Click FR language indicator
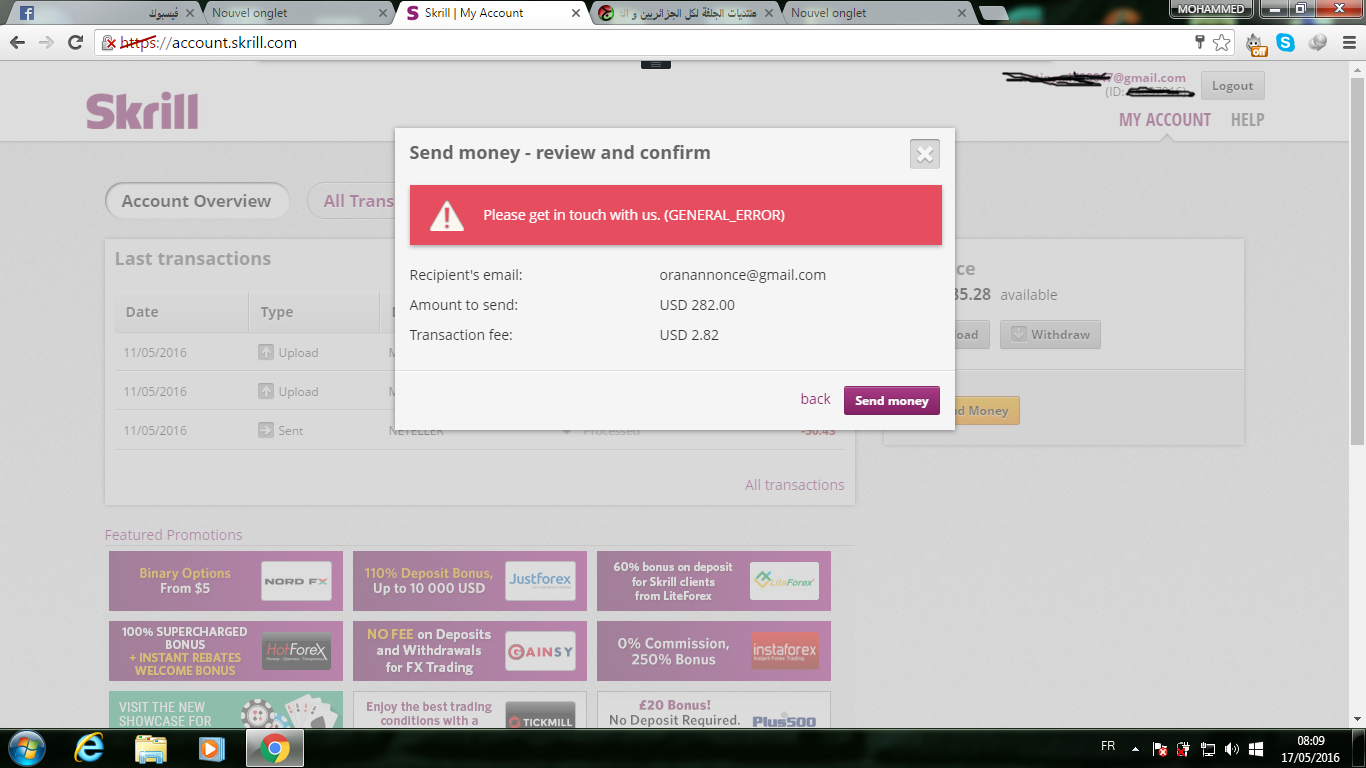This screenshot has height=768, width=1366. (x=1108, y=746)
